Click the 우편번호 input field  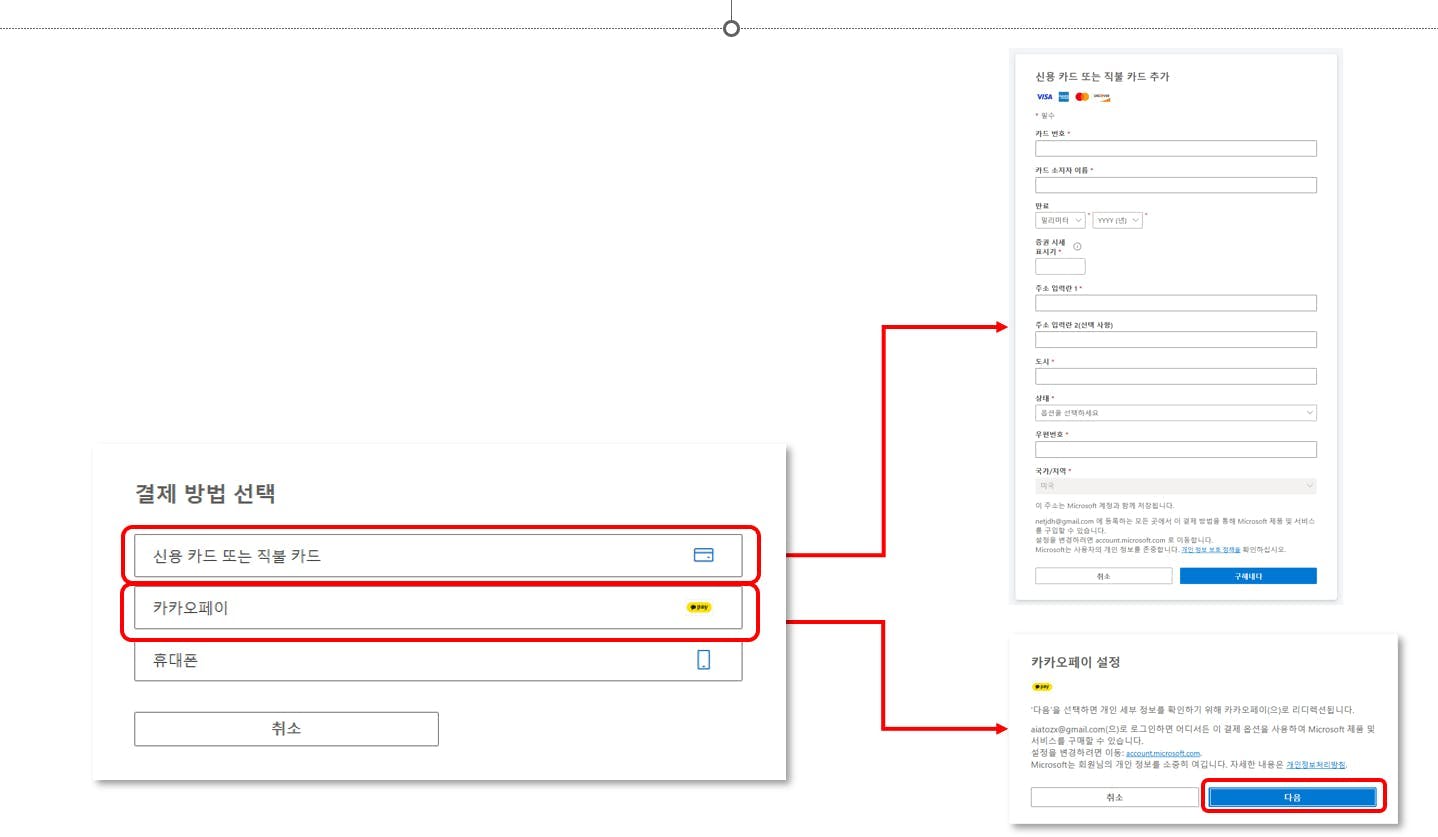coord(1175,450)
